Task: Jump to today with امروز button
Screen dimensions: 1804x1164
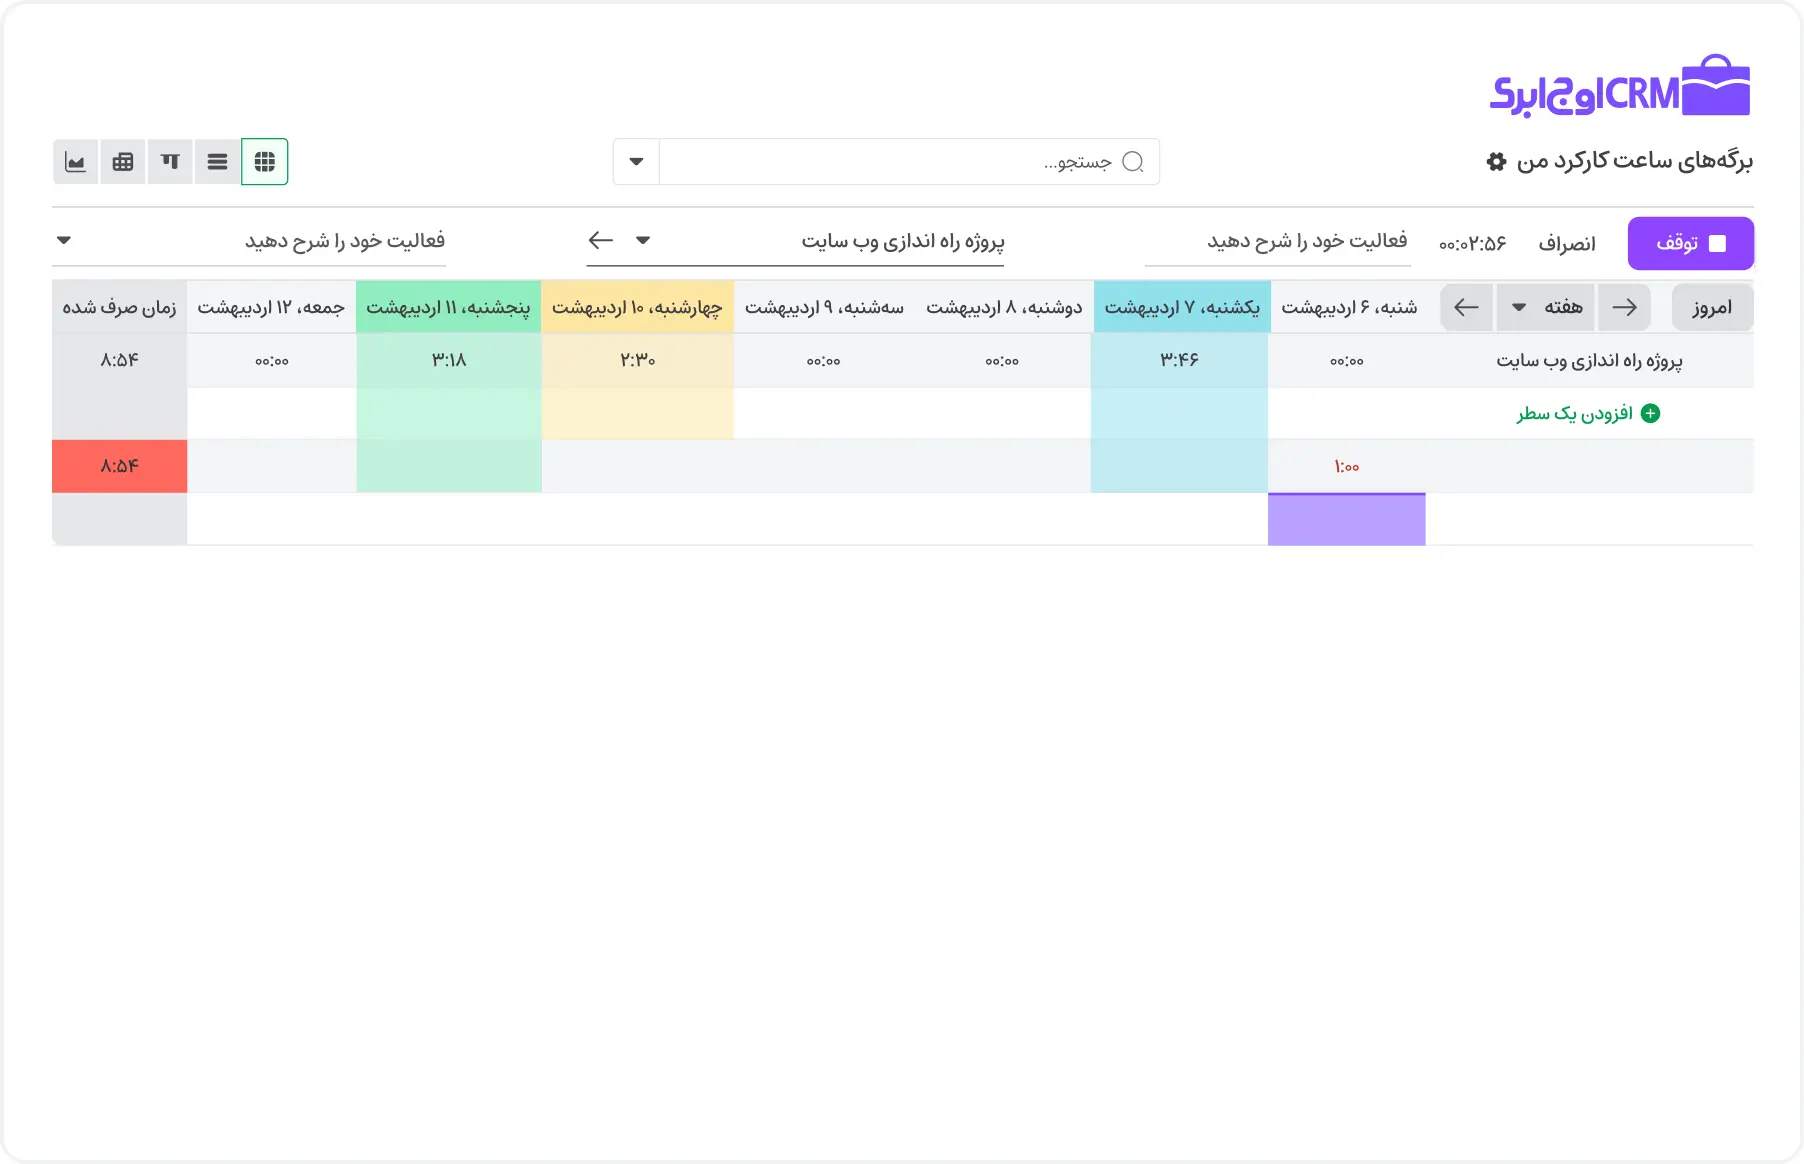Action: [1711, 308]
